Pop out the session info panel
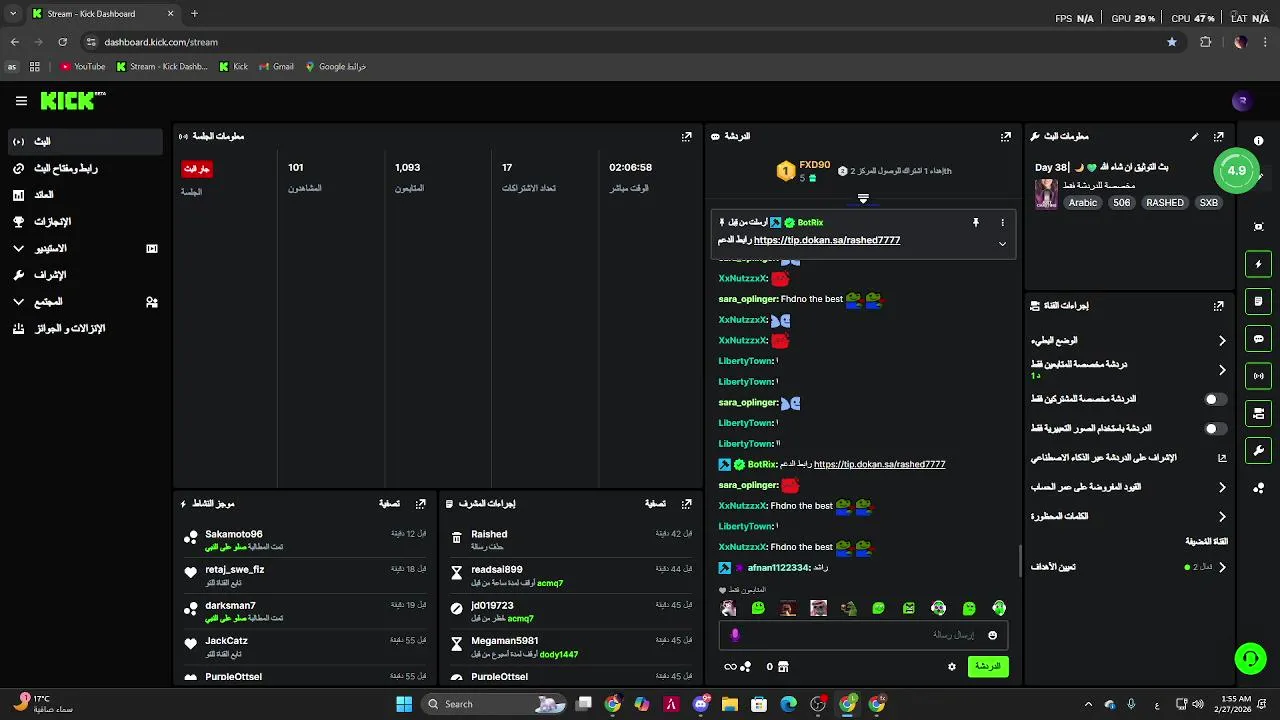The height and width of the screenshot is (720, 1280). [x=687, y=136]
